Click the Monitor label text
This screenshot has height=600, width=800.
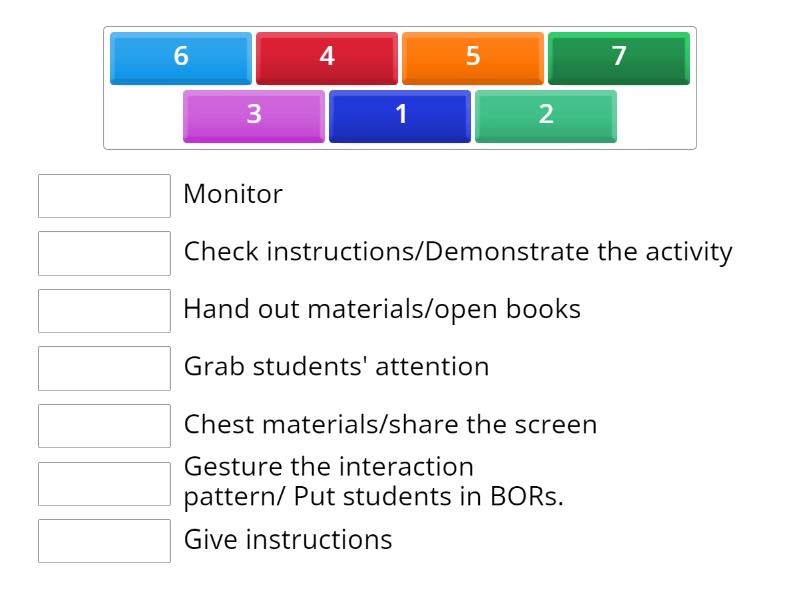coord(232,194)
